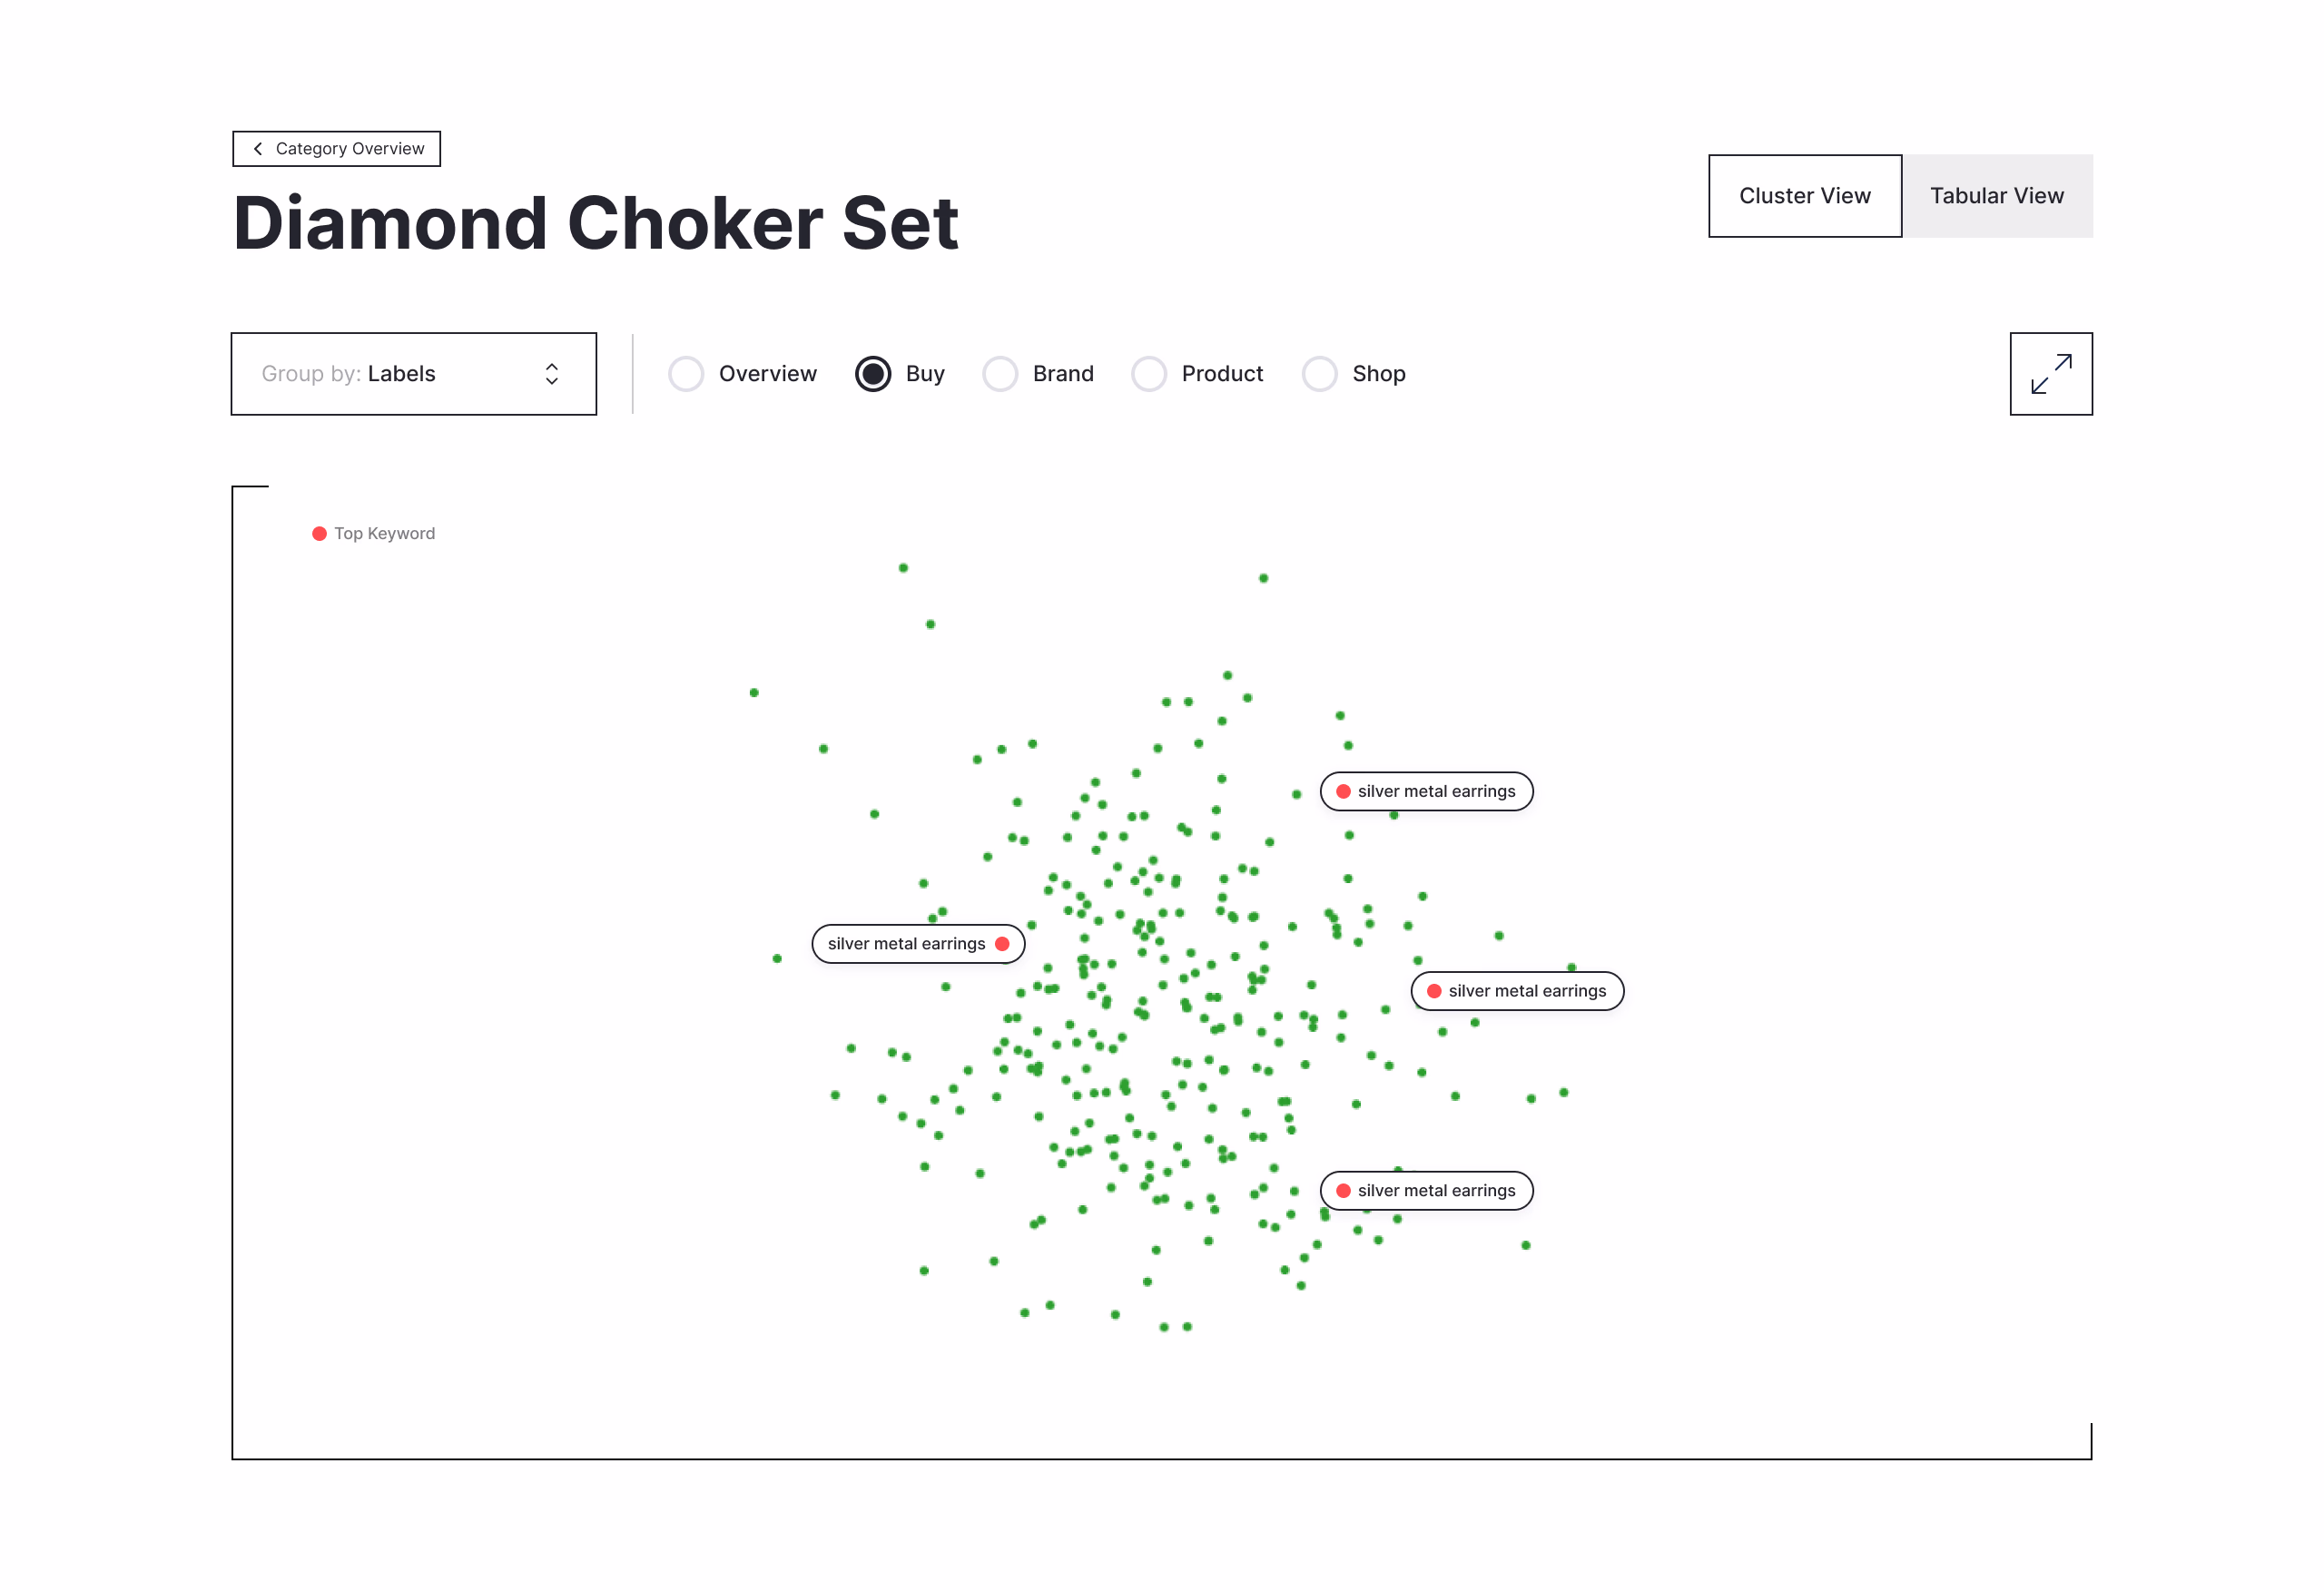Click red dot in bottom silver metal earrings label
Screen dimensions: 2324x1591
click(x=1343, y=1191)
